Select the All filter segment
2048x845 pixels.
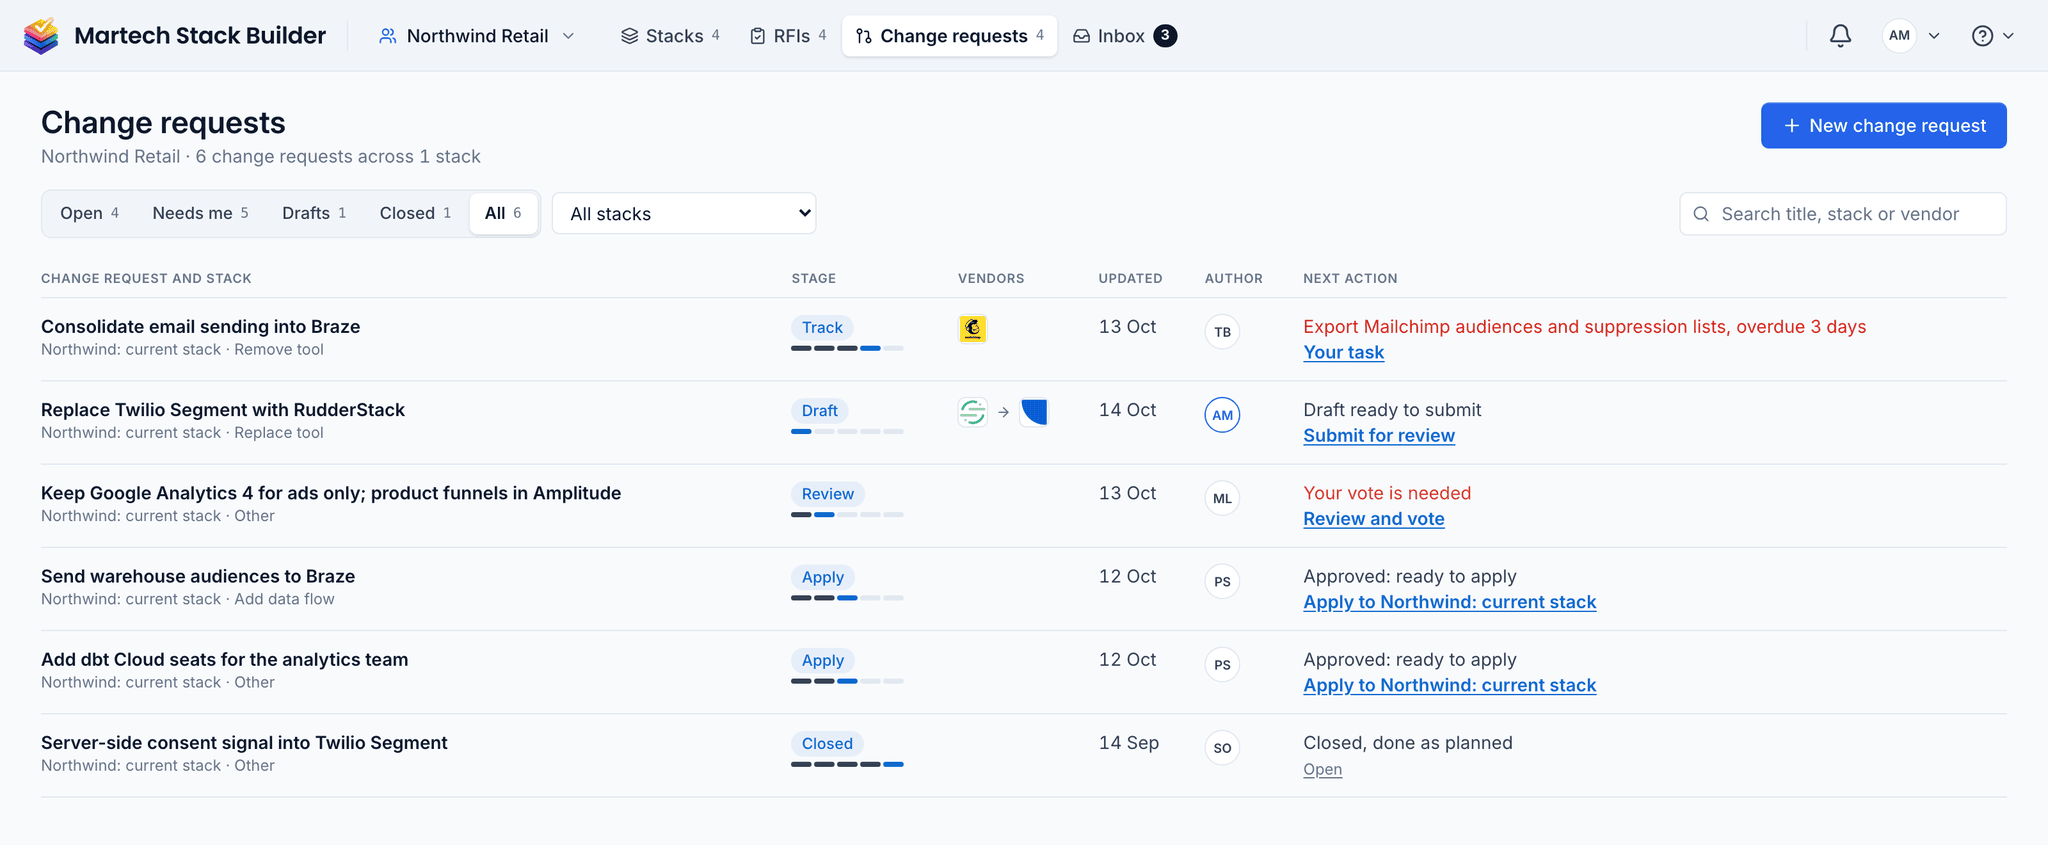click(x=503, y=213)
